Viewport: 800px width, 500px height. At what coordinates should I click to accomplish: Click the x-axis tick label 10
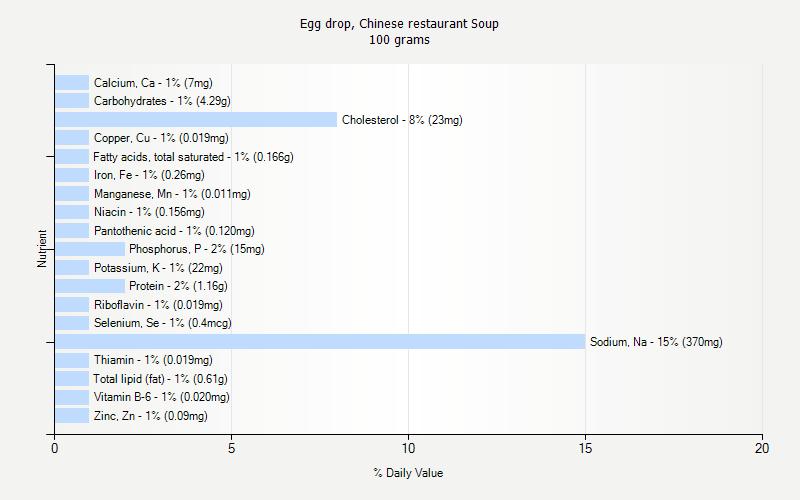[x=408, y=449]
